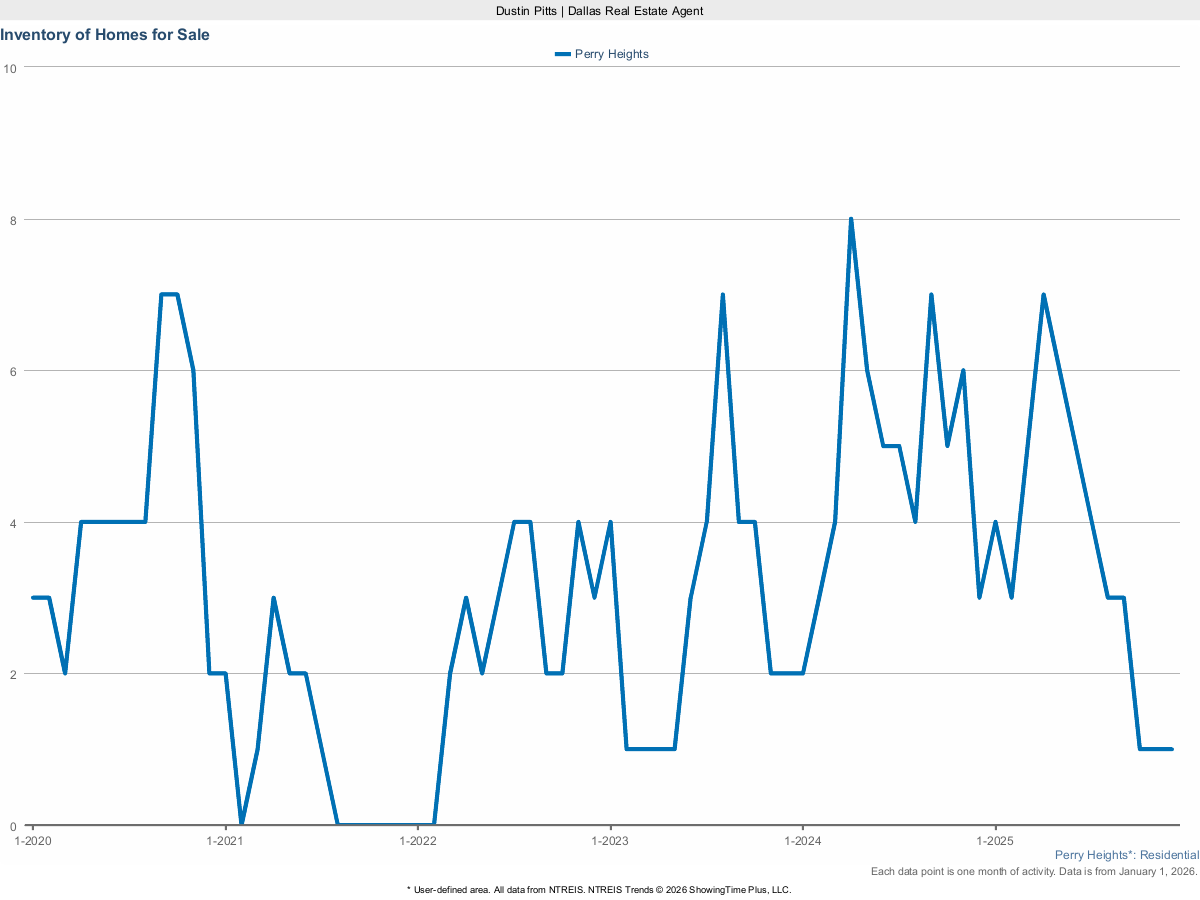The height and width of the screenshot is (900, 1200).
Task: Click the NTREIS Trends copyright footnote
Action: (x=599, y=889)
